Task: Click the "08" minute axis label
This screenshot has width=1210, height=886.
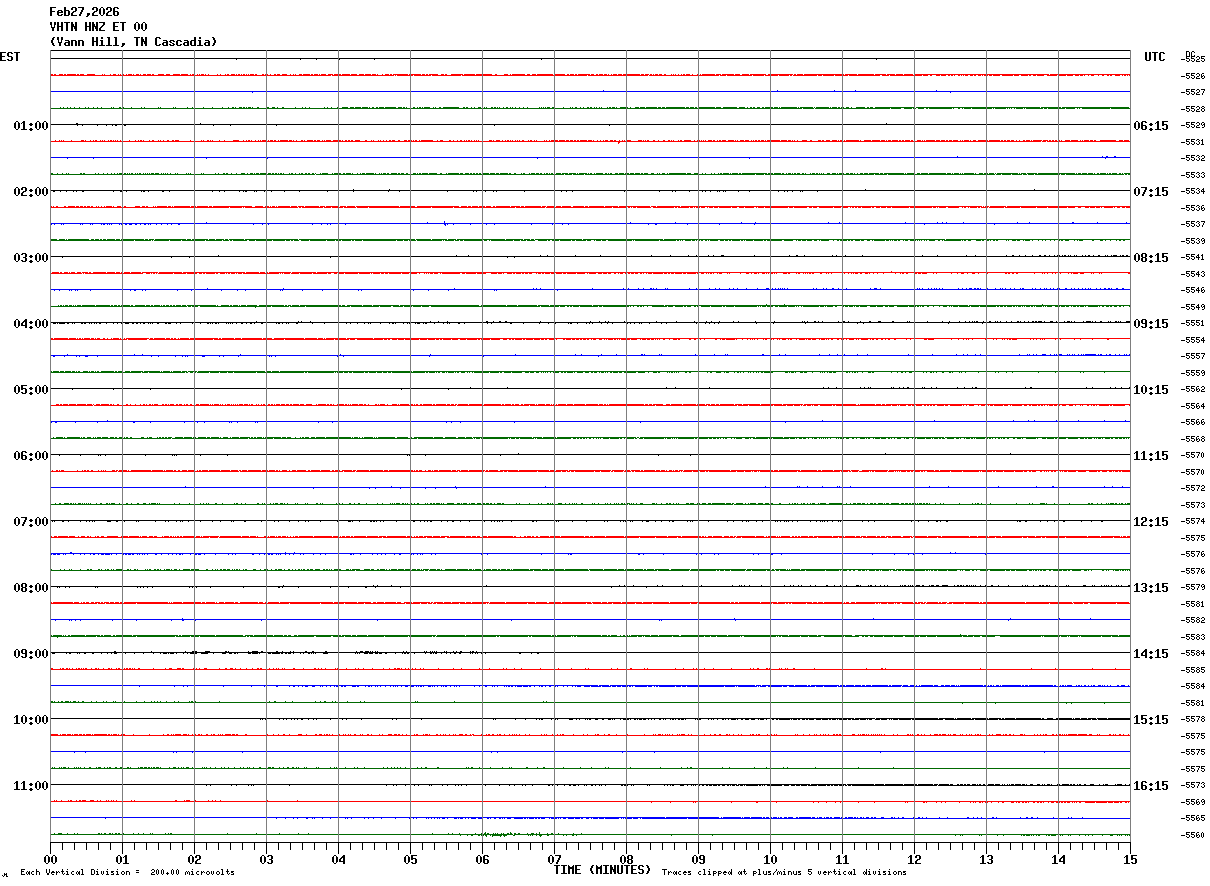Action: [626, 859]
